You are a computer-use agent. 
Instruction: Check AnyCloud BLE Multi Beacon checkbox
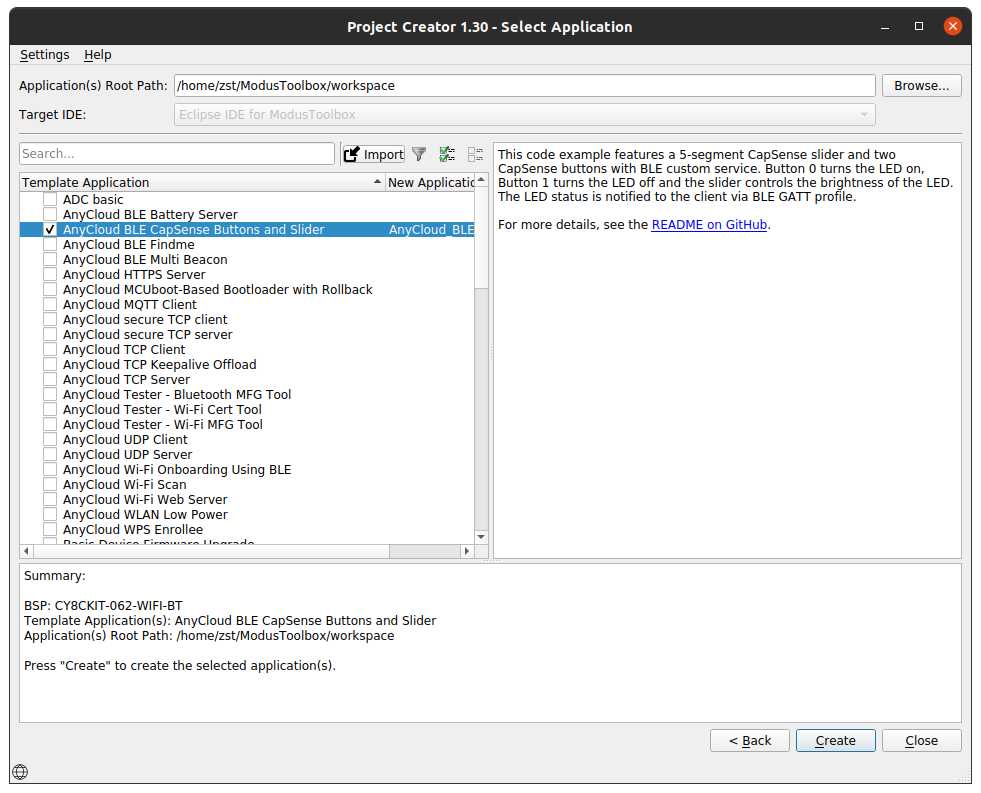coord(50,260)
